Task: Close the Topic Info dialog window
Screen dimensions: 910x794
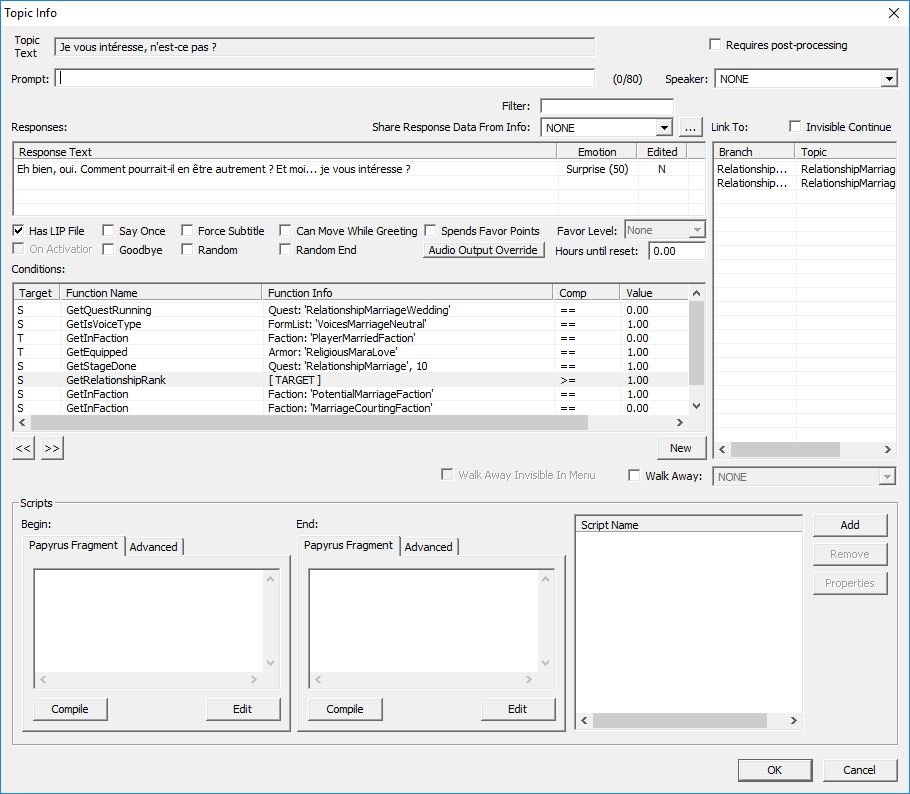Action: (x=892, y=13)
